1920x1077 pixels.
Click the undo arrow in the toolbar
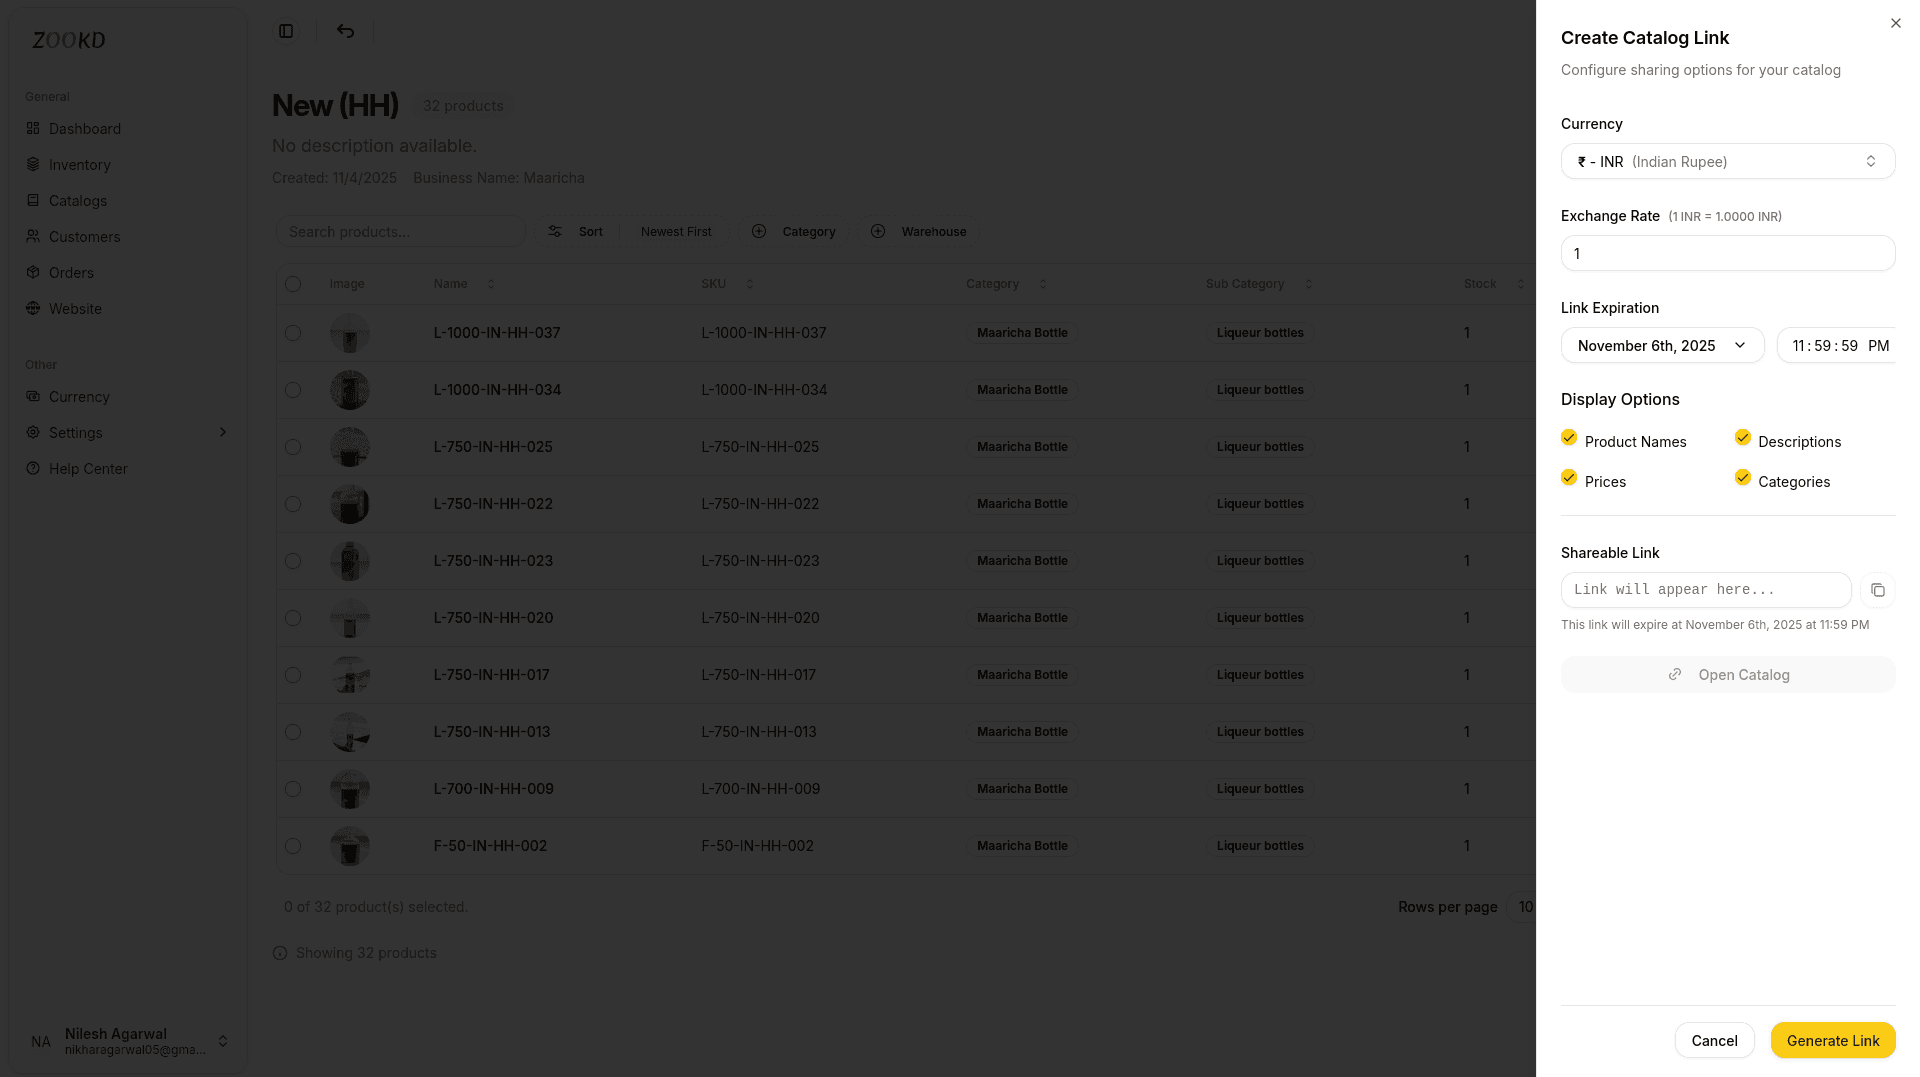coord(345,31)
